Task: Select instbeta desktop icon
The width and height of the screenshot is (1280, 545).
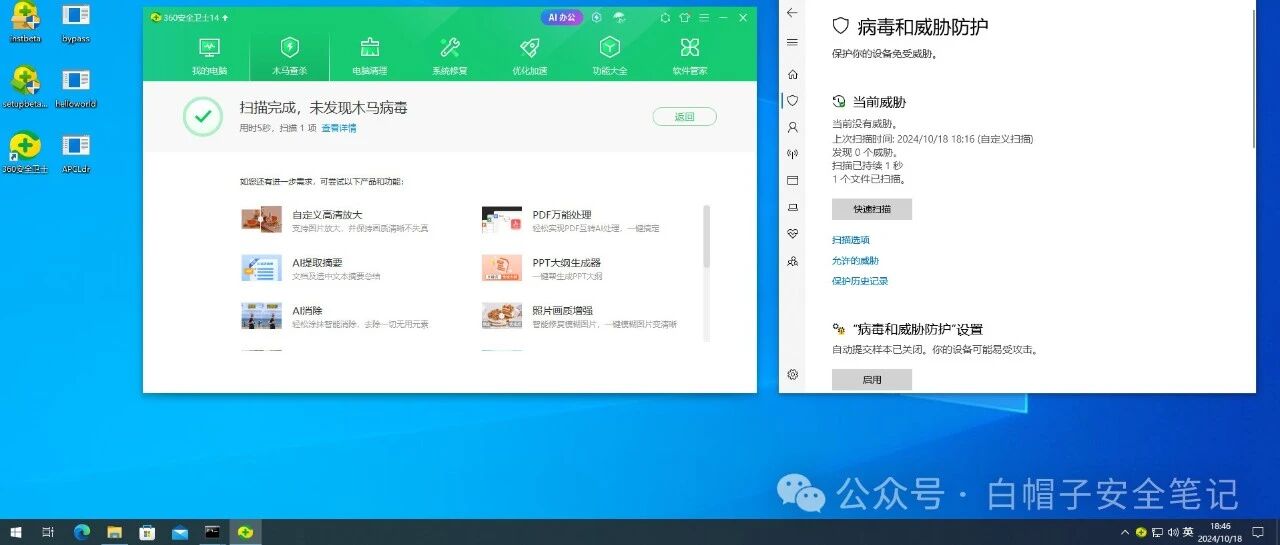Action: [25, 24]
